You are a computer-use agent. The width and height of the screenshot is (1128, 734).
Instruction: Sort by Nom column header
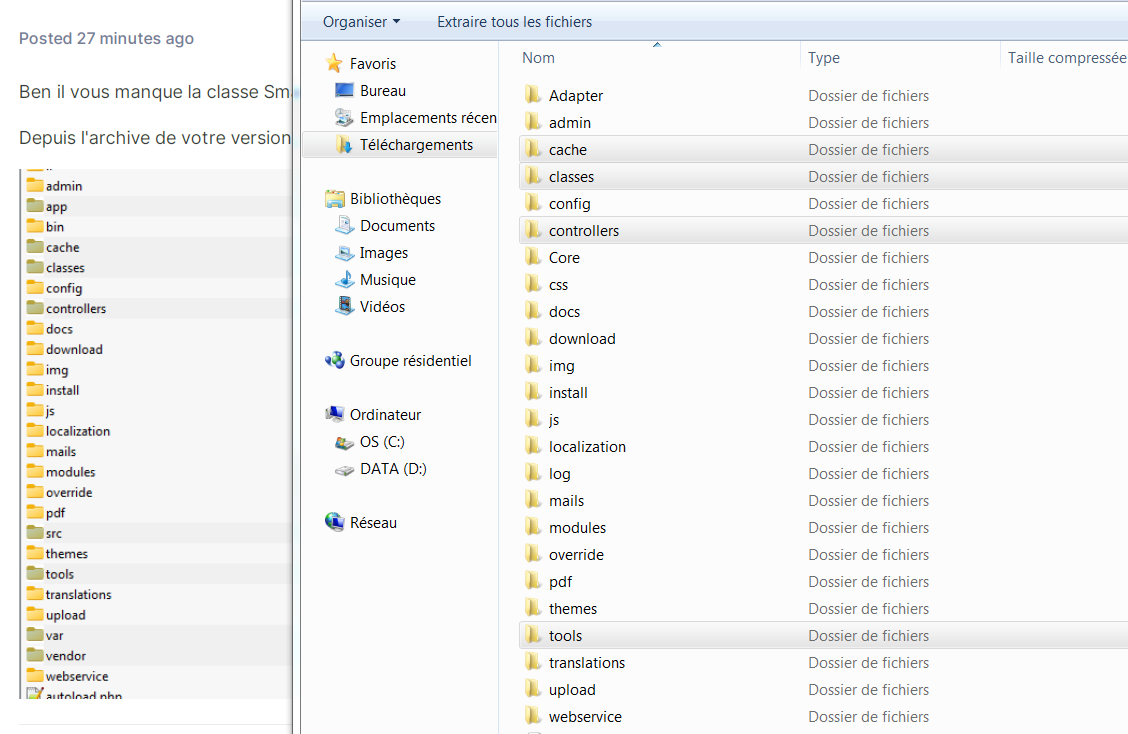[x=538, y=58]
